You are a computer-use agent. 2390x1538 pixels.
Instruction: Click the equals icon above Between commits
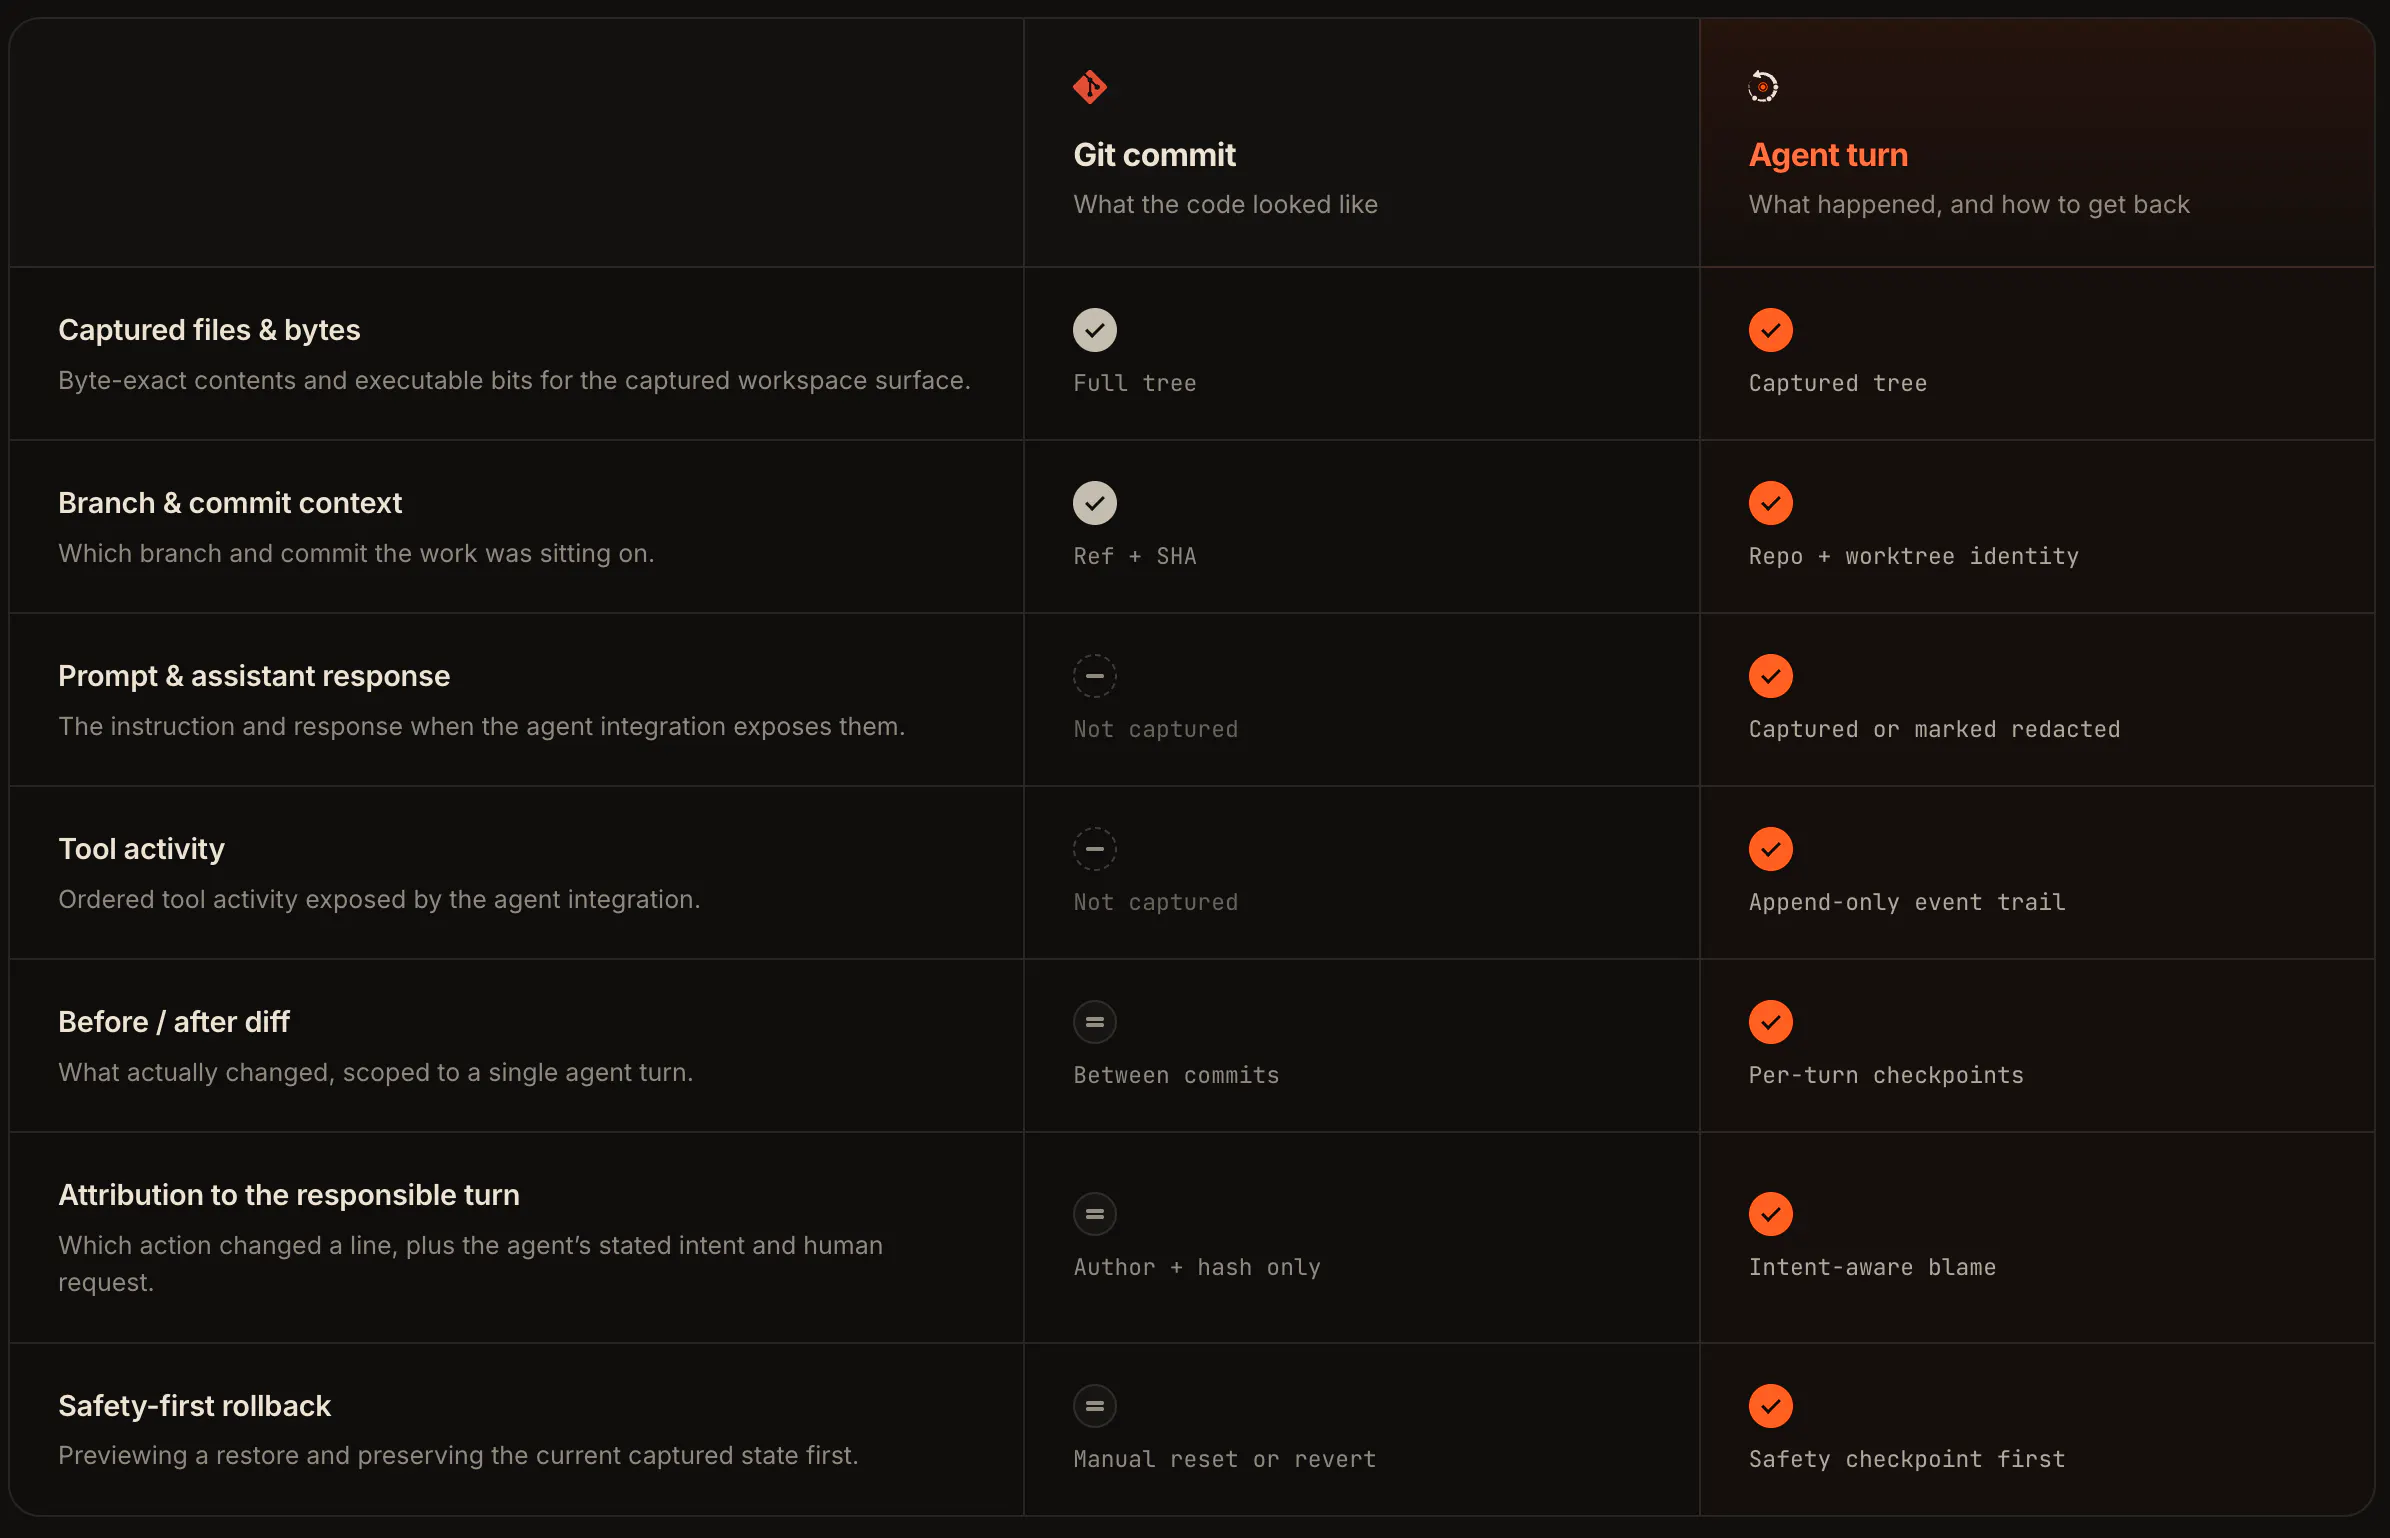pyautogui.click(x=1095, y=1022)
